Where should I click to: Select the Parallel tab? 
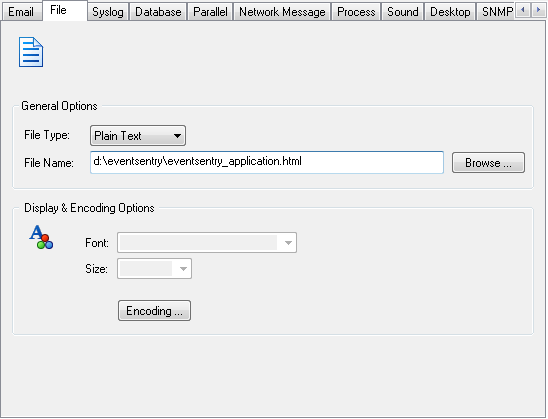pyautogui.click(x=210, y=12)
